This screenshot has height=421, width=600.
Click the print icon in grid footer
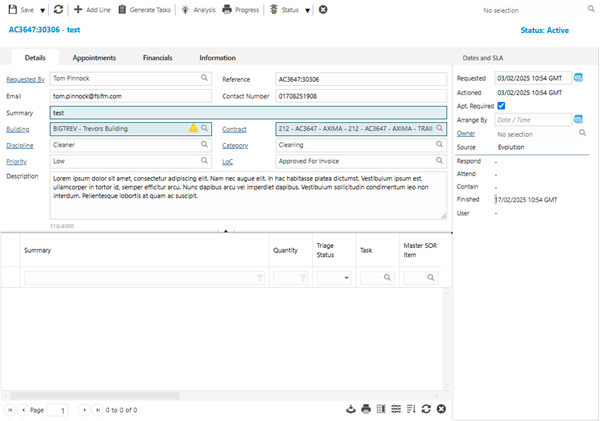pyautogui.click(x=366, y=409)
